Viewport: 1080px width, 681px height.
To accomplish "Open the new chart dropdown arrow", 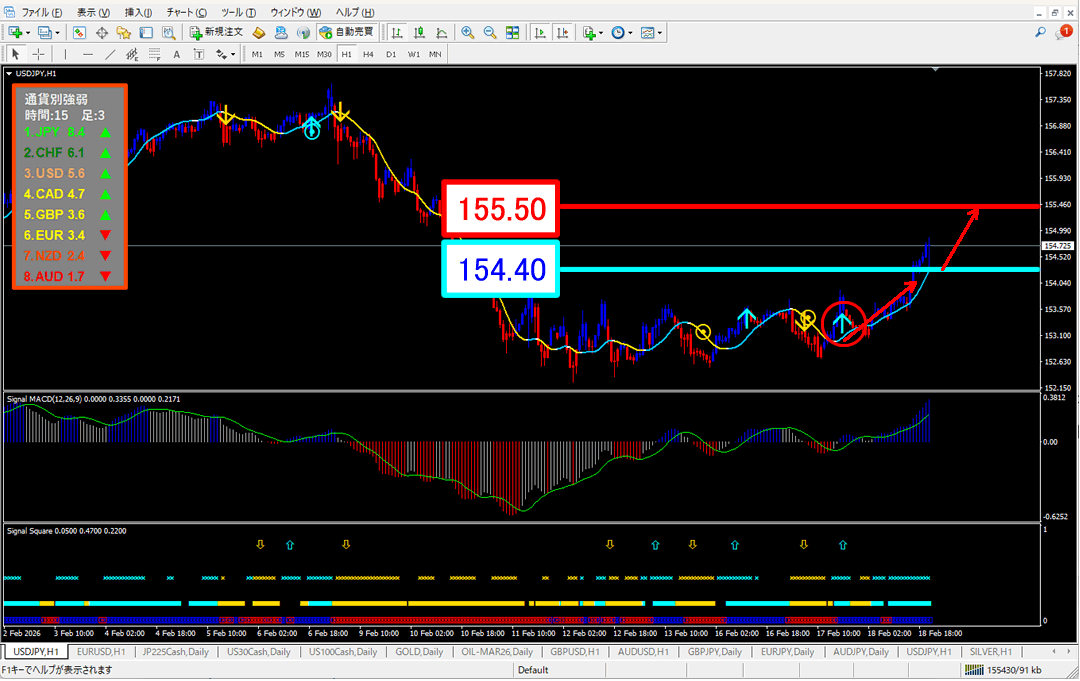I will pos(28,32).
